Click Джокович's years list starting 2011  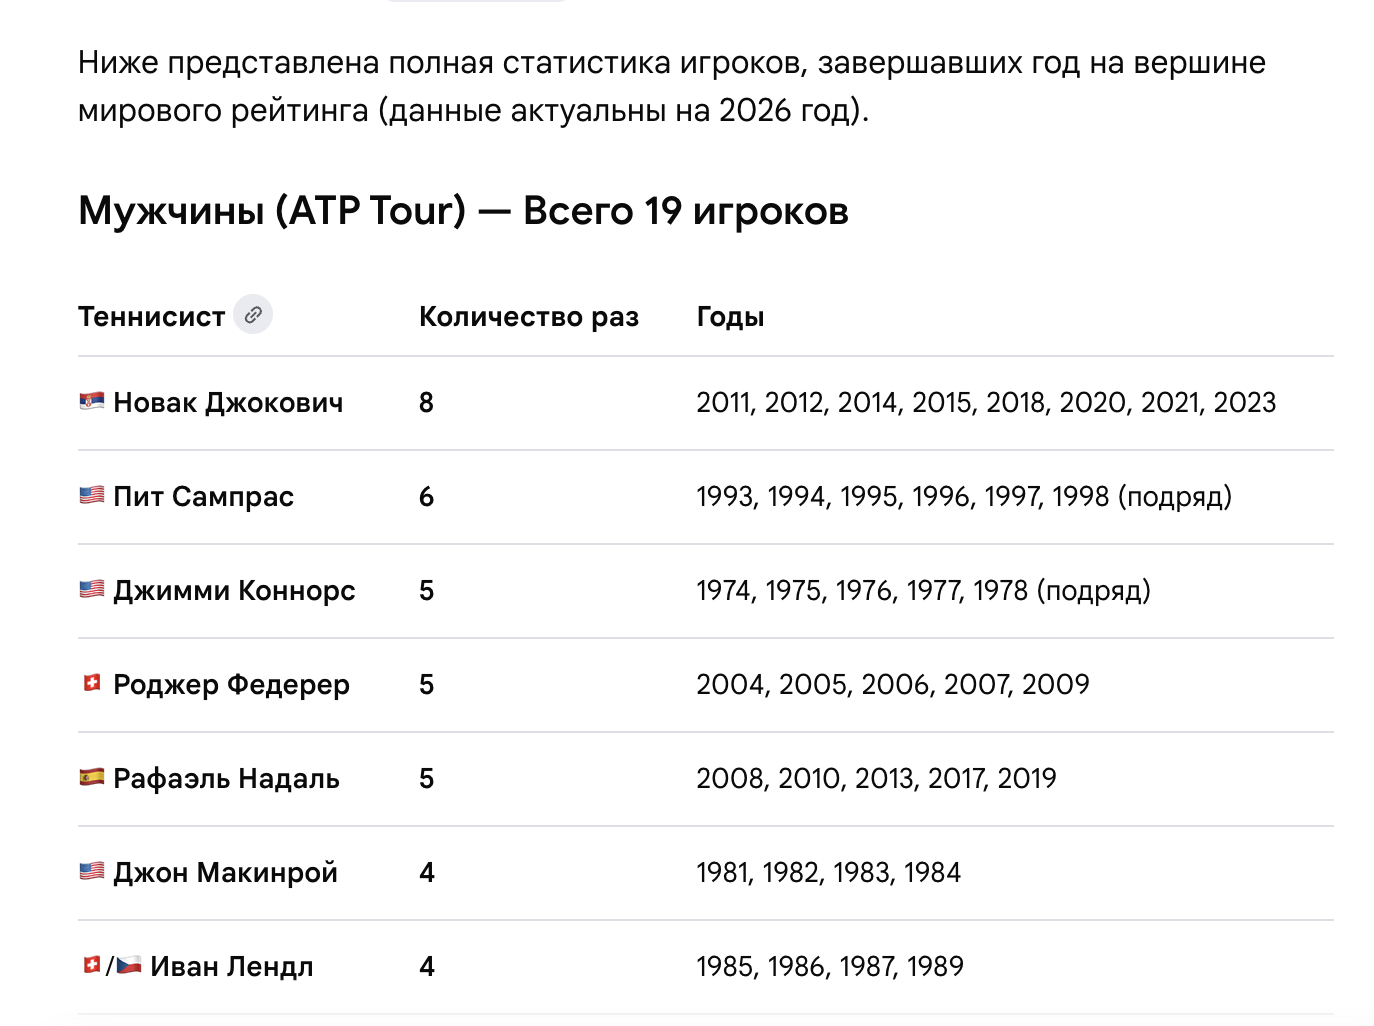[x=986, y=402]
